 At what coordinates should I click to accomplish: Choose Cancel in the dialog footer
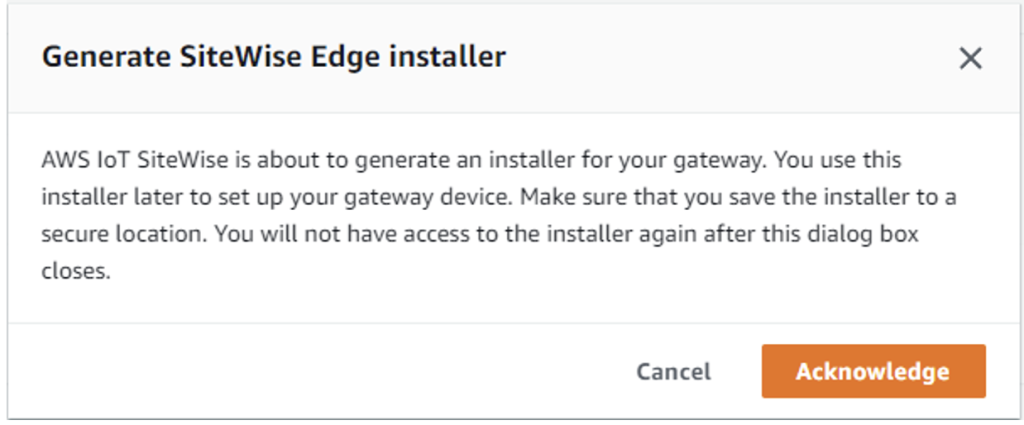pyautogui.click(x=673, y=372)
